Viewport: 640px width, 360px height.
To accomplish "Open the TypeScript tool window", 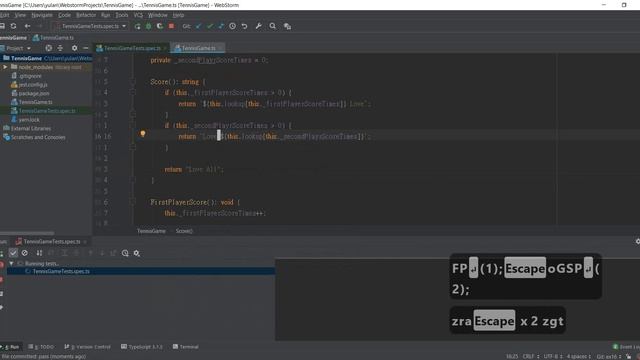I will [142, 347].
